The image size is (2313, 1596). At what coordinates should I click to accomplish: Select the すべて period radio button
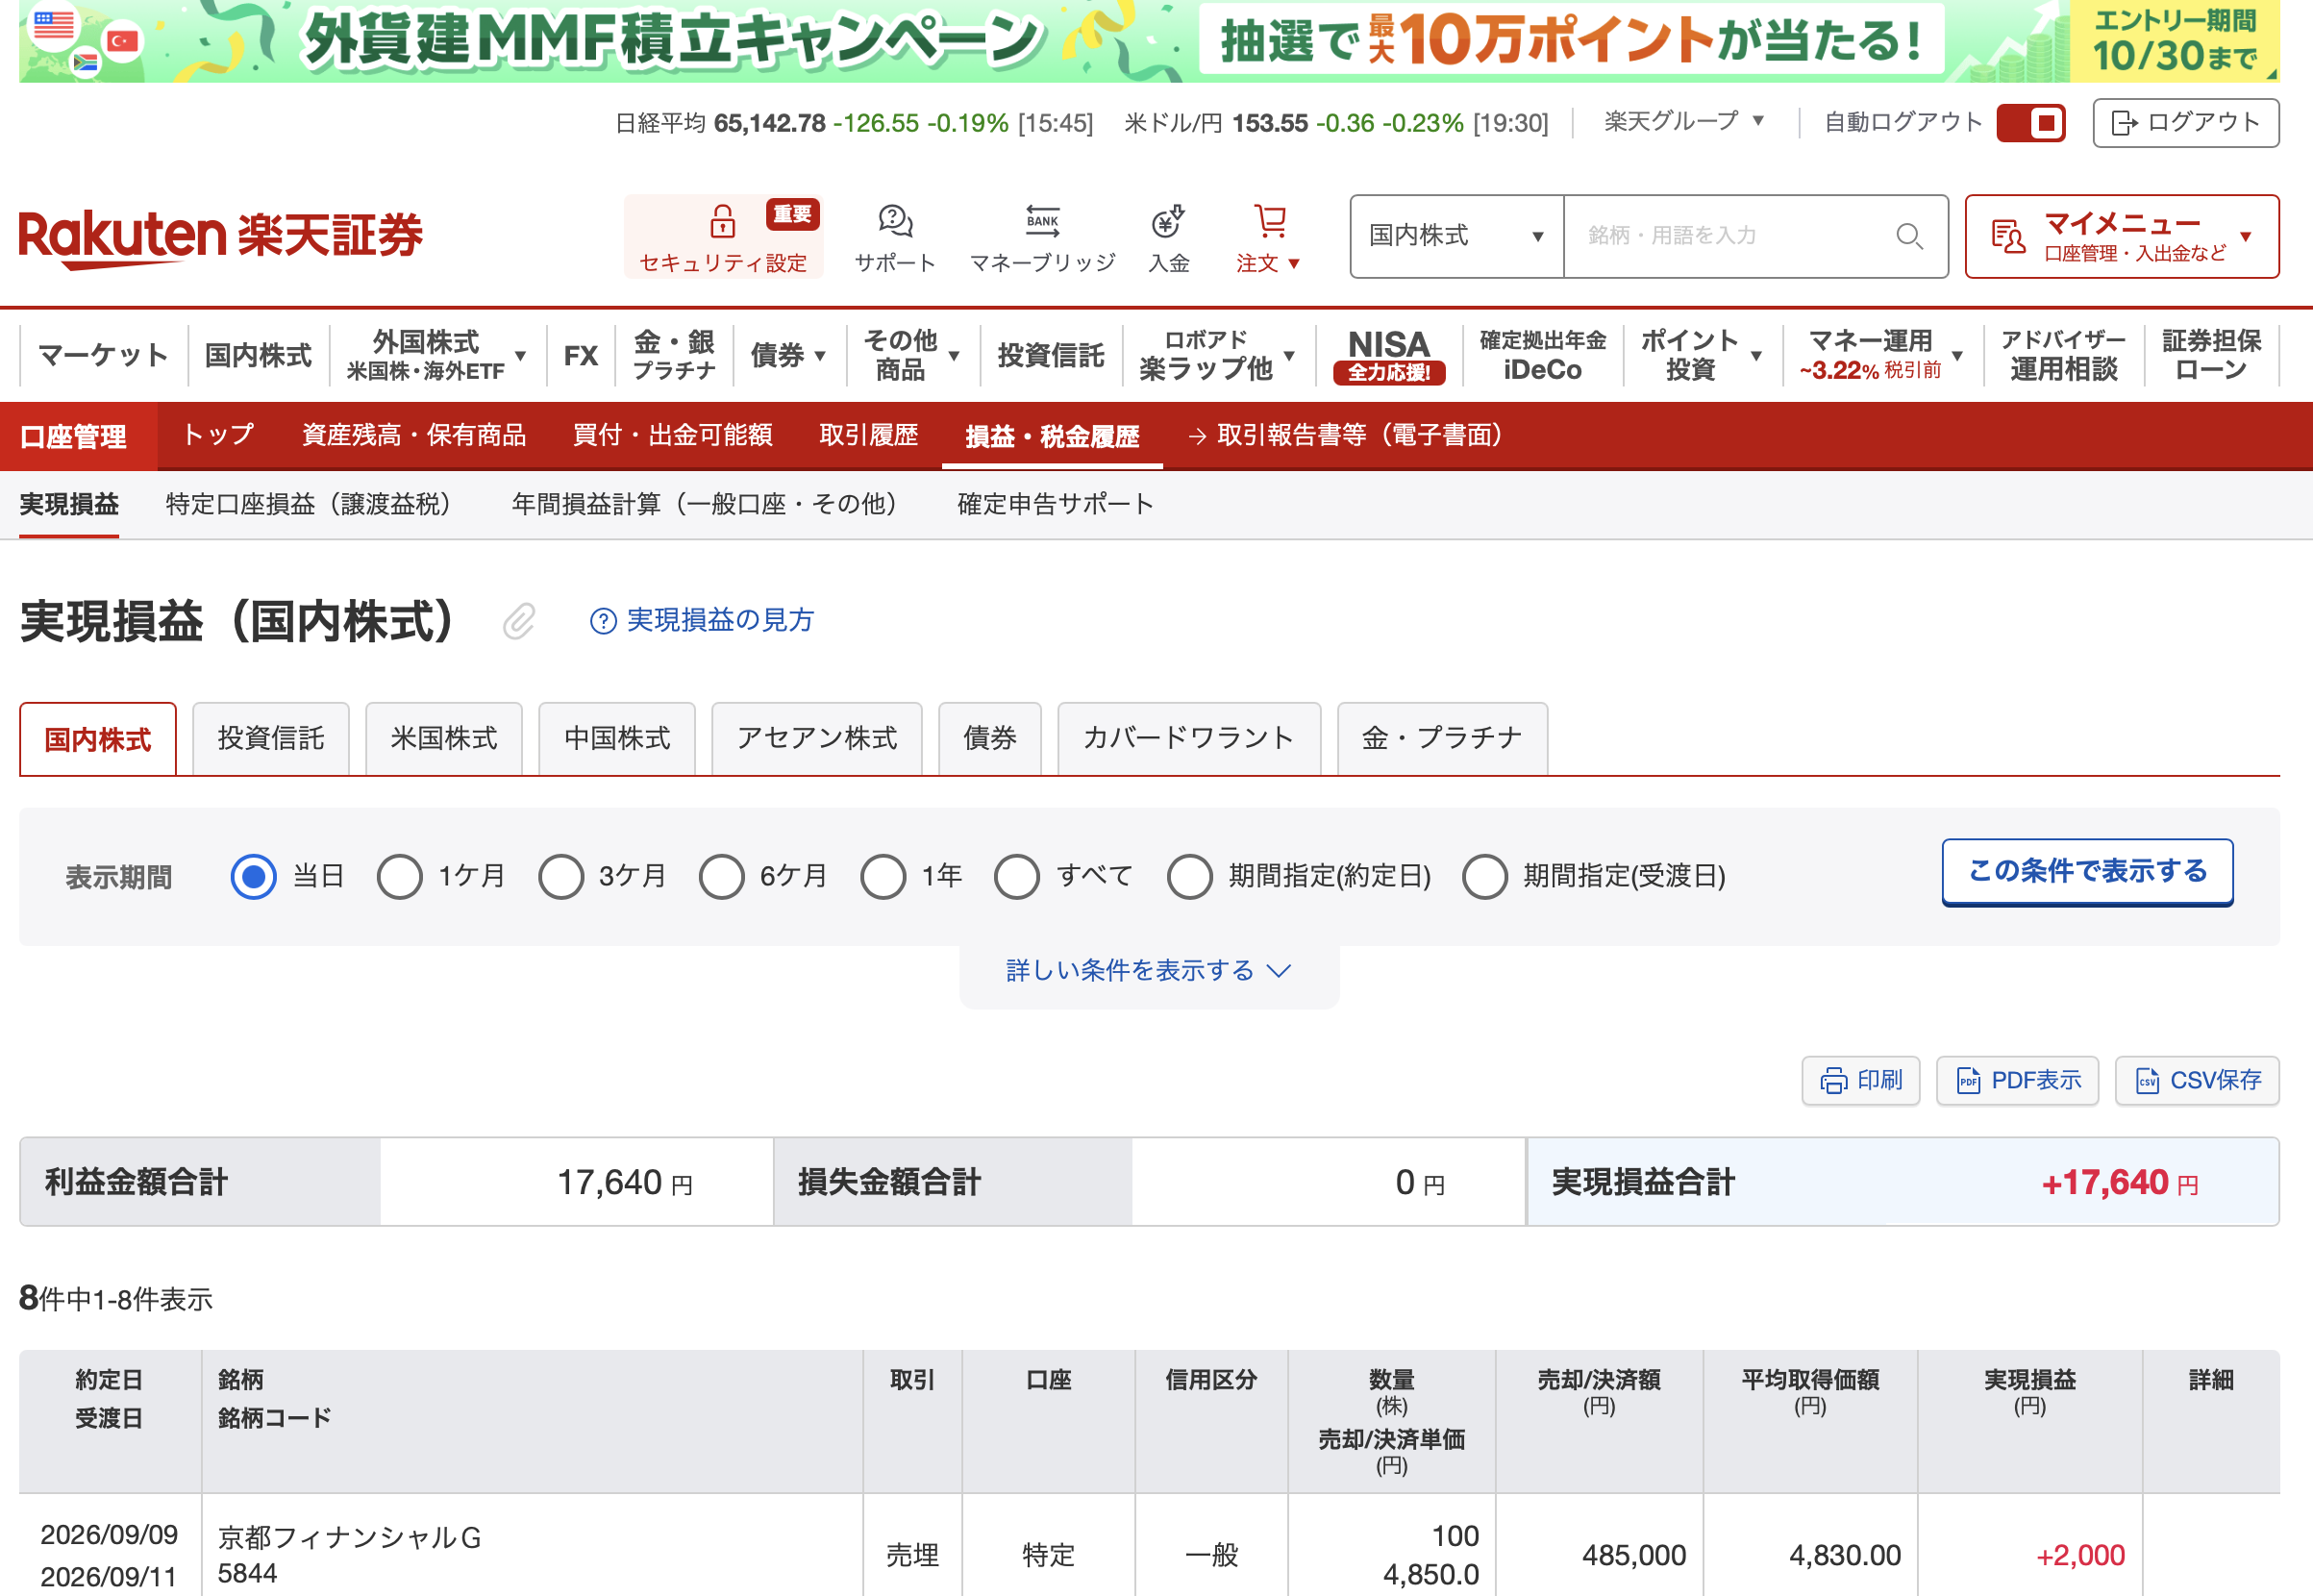coord(1017,876)
